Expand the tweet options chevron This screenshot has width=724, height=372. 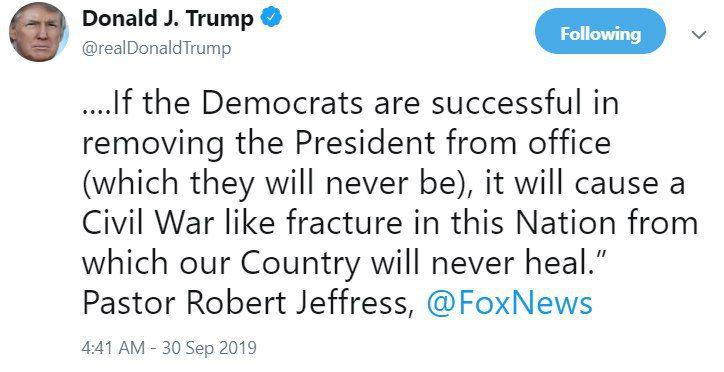pos(700,35)
